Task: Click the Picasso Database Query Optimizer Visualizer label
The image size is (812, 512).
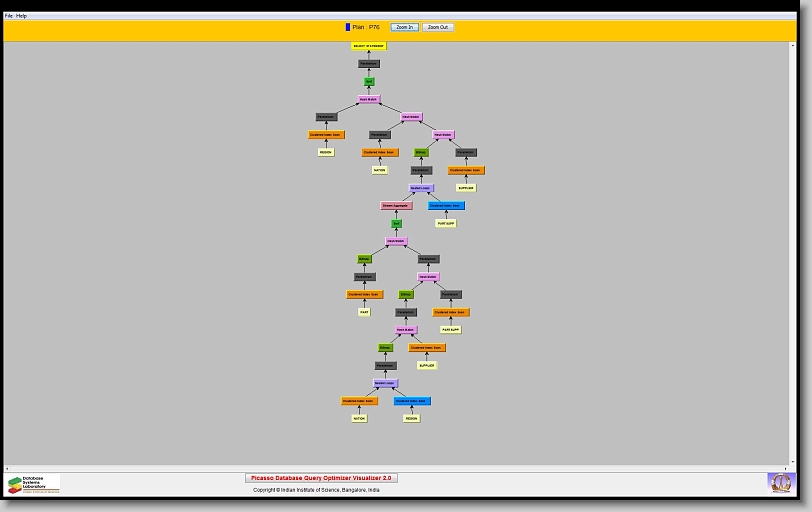Action: tap(321, 478)
